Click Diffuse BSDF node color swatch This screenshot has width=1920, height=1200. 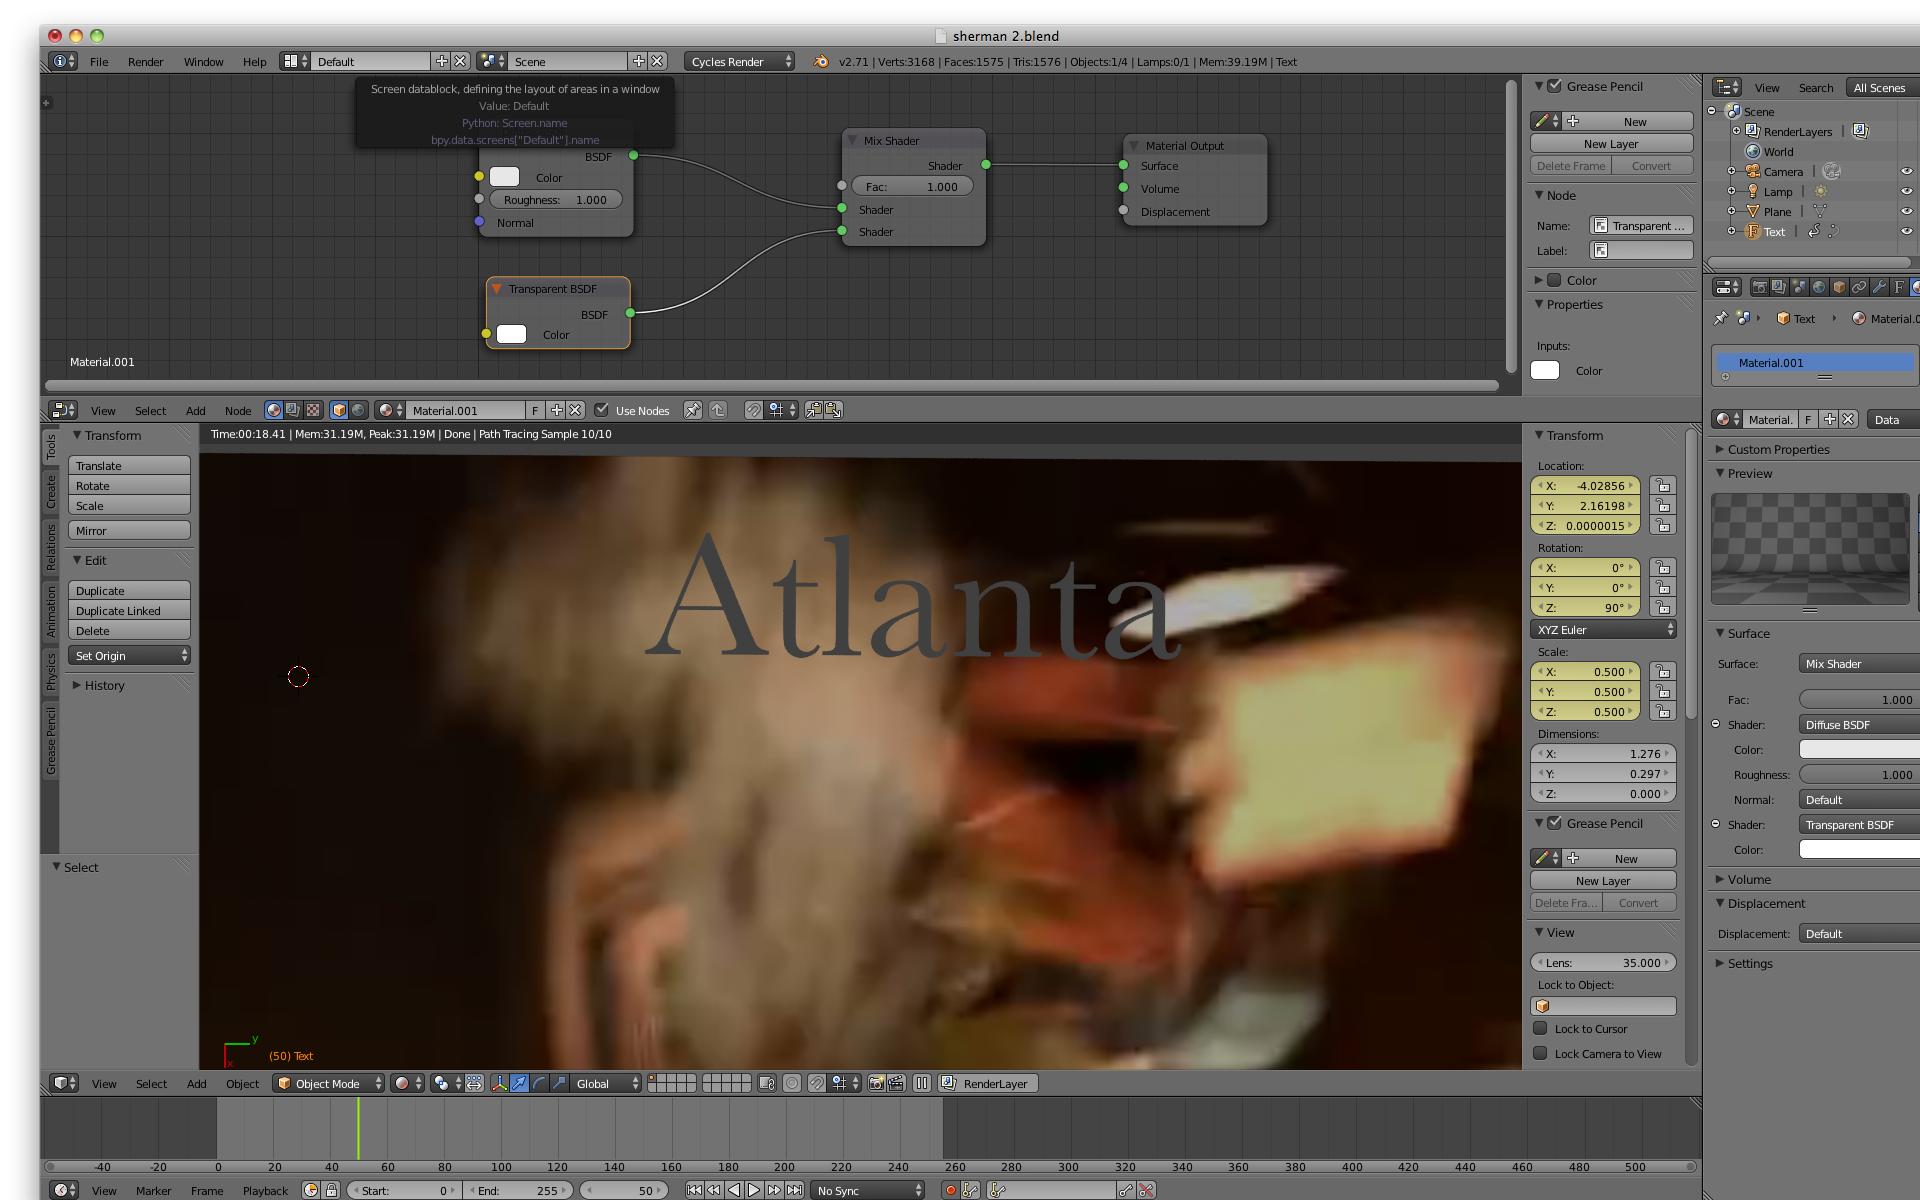click(504, 177)
